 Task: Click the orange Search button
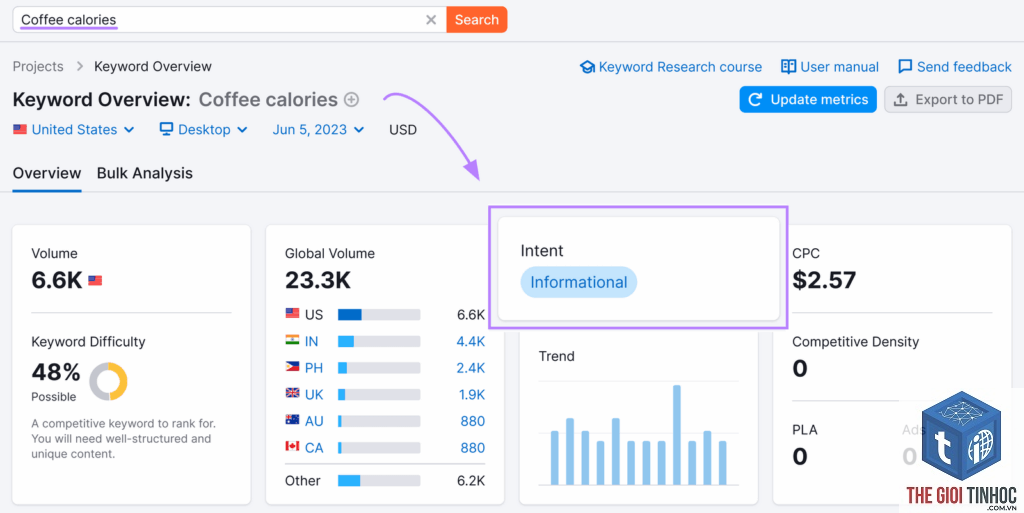[x=477, y=20]
